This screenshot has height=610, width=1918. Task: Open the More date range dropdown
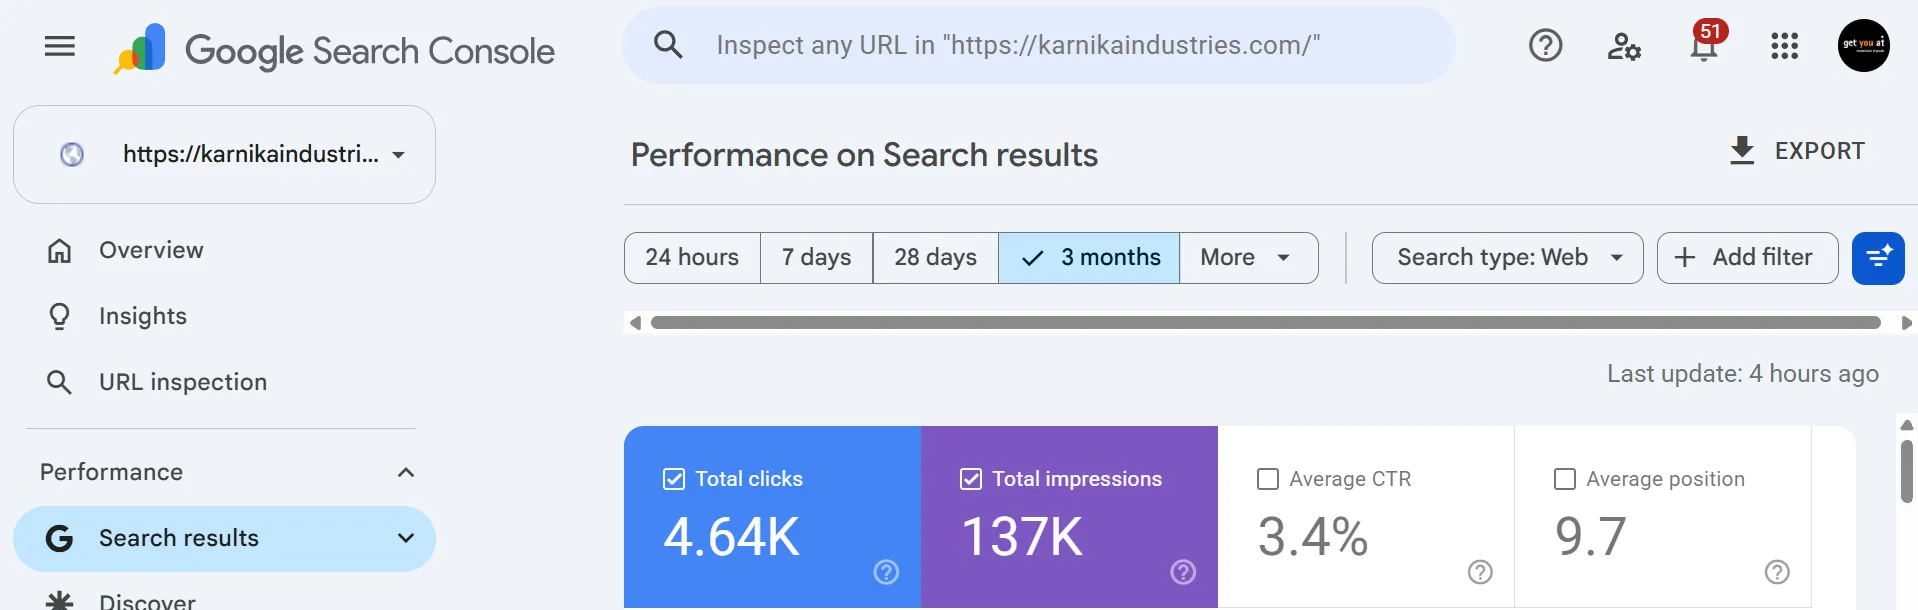pyautogui.click(x=1248, y=258)
